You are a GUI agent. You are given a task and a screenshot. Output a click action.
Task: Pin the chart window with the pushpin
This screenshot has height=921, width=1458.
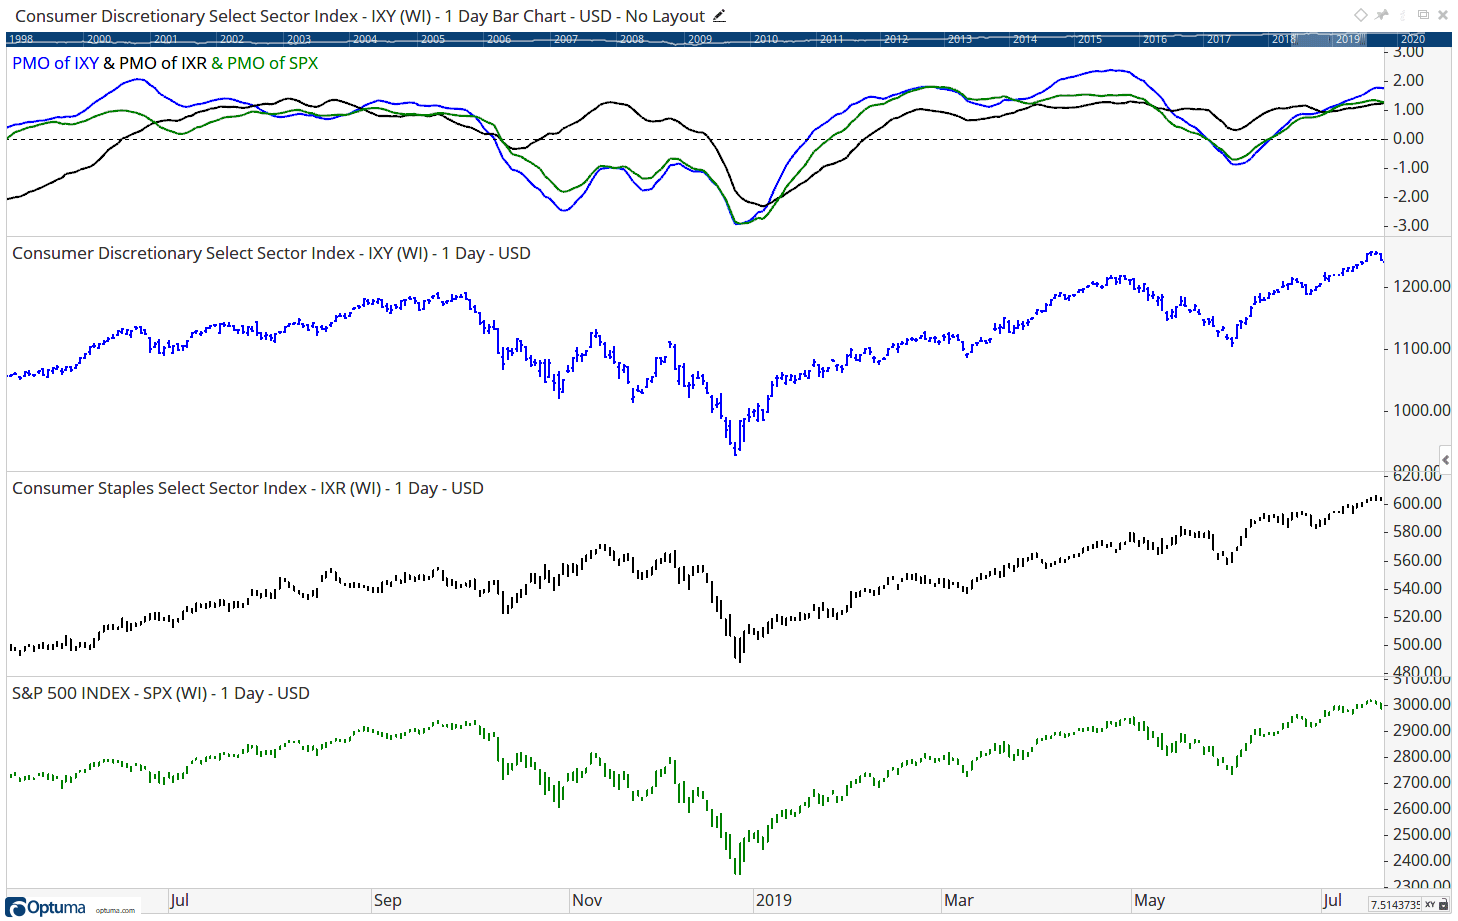(1382, 15)
